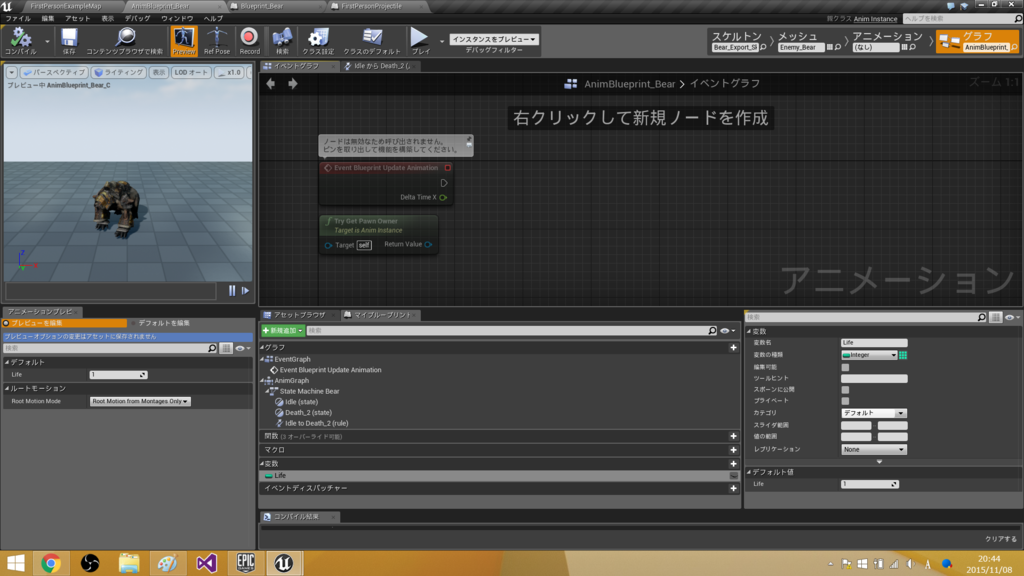Click the AnimBlueprint_Bear breadcrumb
Screen dimensions: 1024x576
tap(629, 84)
